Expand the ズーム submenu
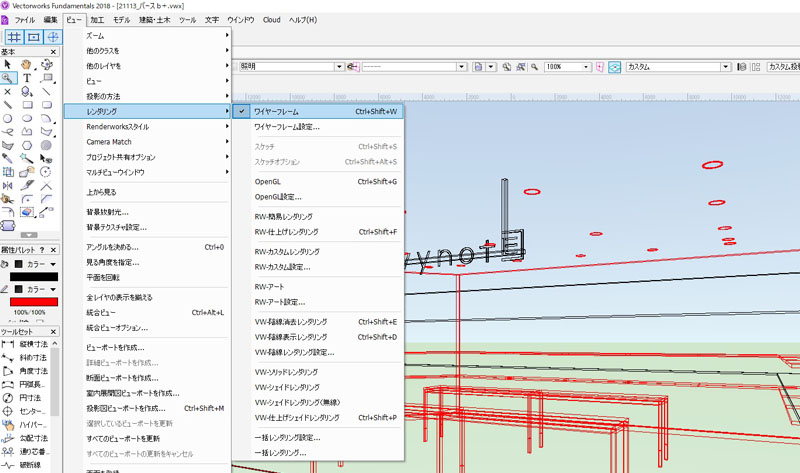This screenshot has height=473, width=800. click(147, 36)
